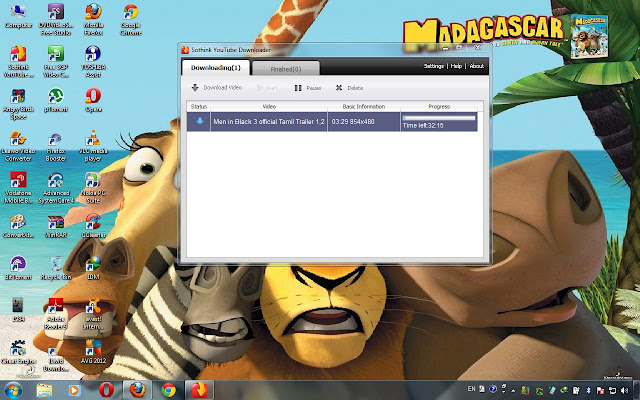Select the WinRAR desktop icon
Viewport: 640px width, 400px height.
[56, 226]
